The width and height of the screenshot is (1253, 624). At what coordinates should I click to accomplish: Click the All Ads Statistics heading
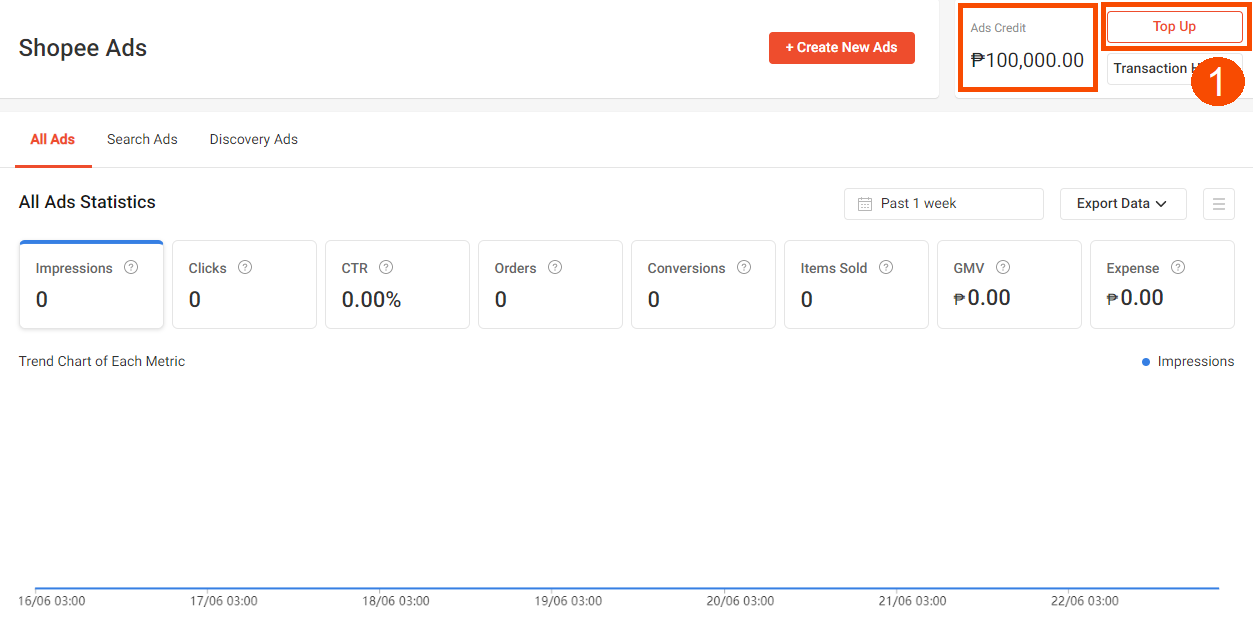[x=87, y=202]
